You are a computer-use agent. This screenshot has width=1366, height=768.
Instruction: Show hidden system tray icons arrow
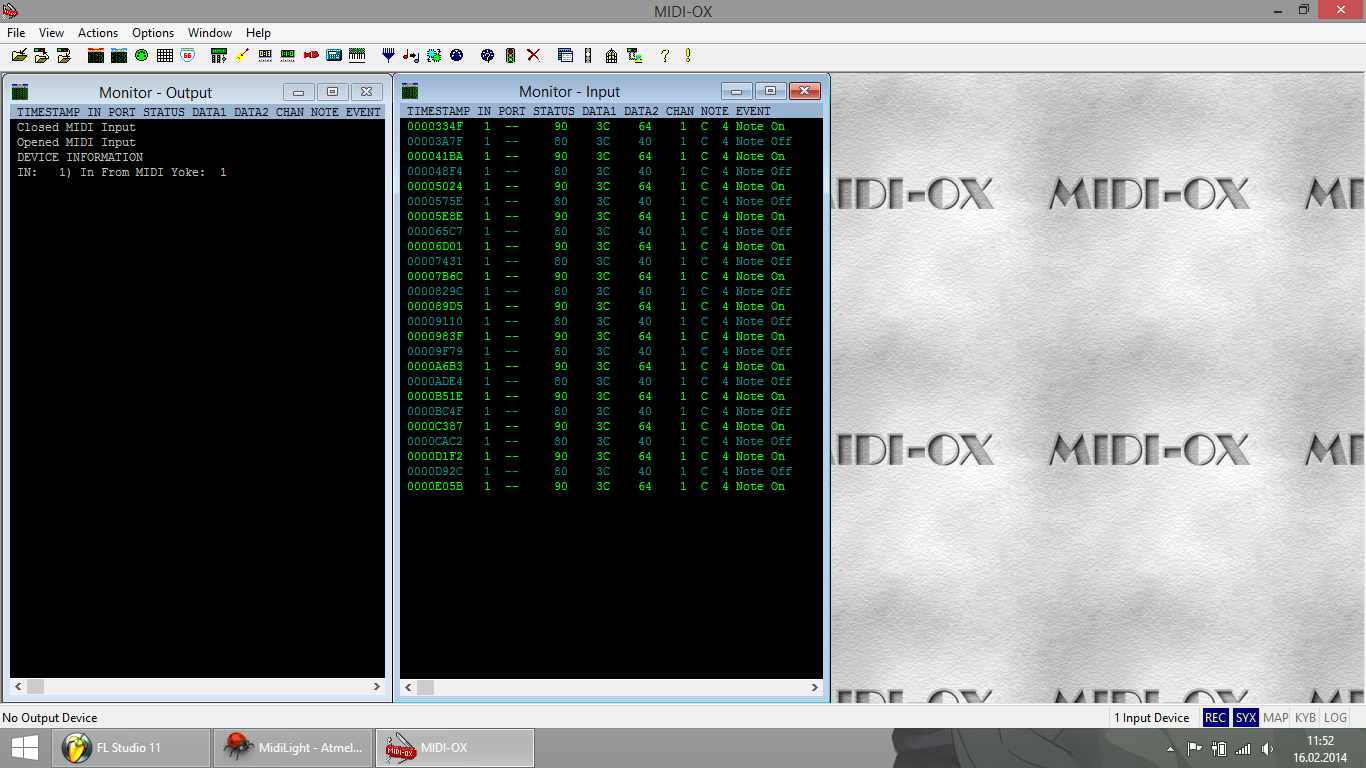click(x=1170, y=748)
